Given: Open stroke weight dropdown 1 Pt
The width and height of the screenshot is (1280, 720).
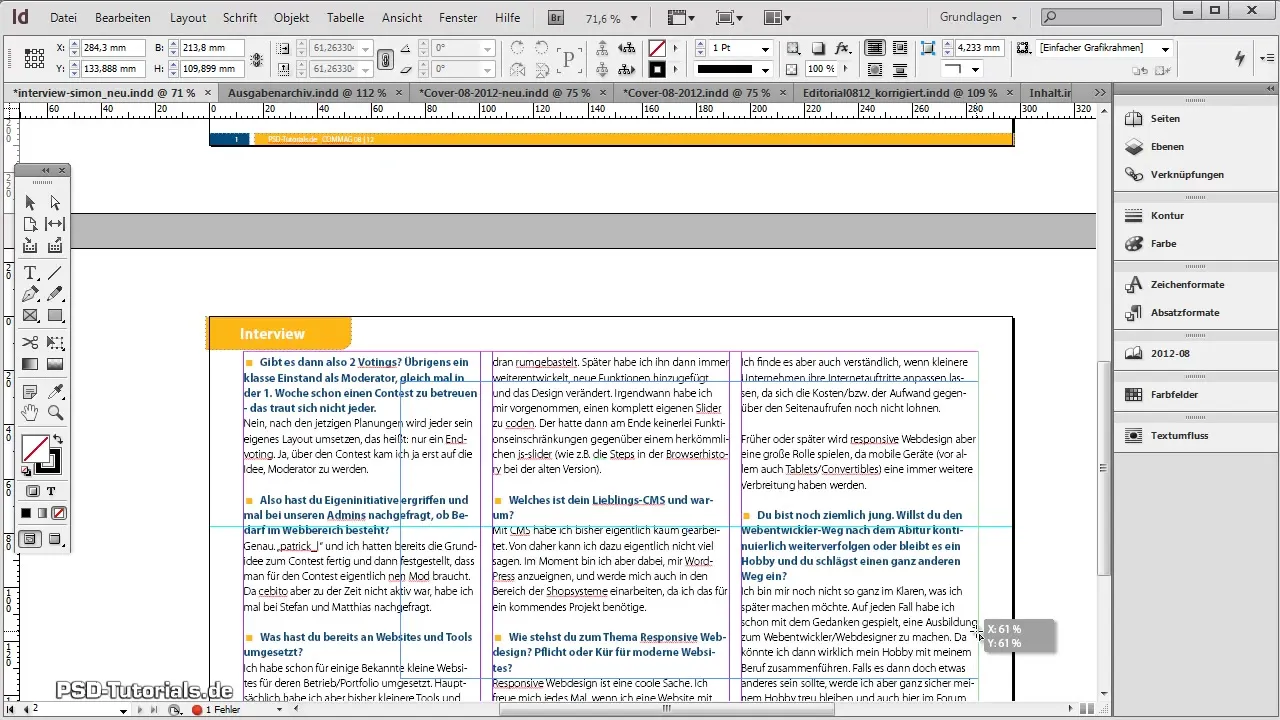Looking at the screenshot, I should click(765, 48).
